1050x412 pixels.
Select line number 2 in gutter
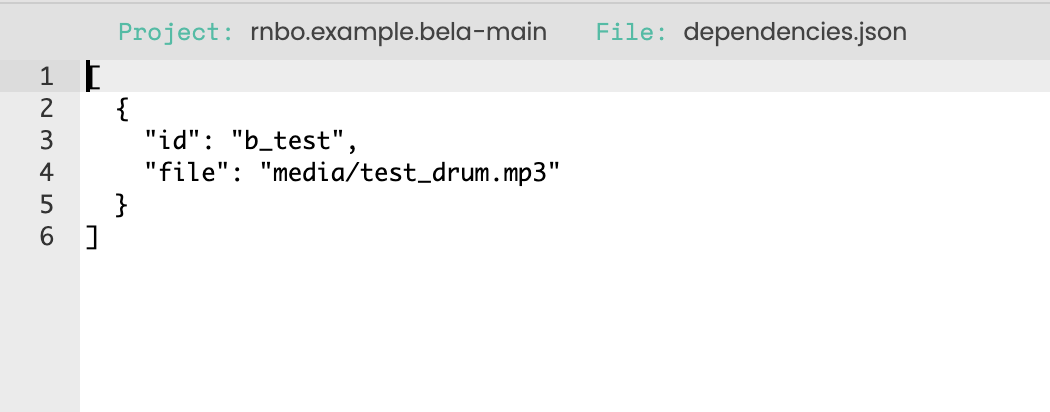click(x=46, y=109)
